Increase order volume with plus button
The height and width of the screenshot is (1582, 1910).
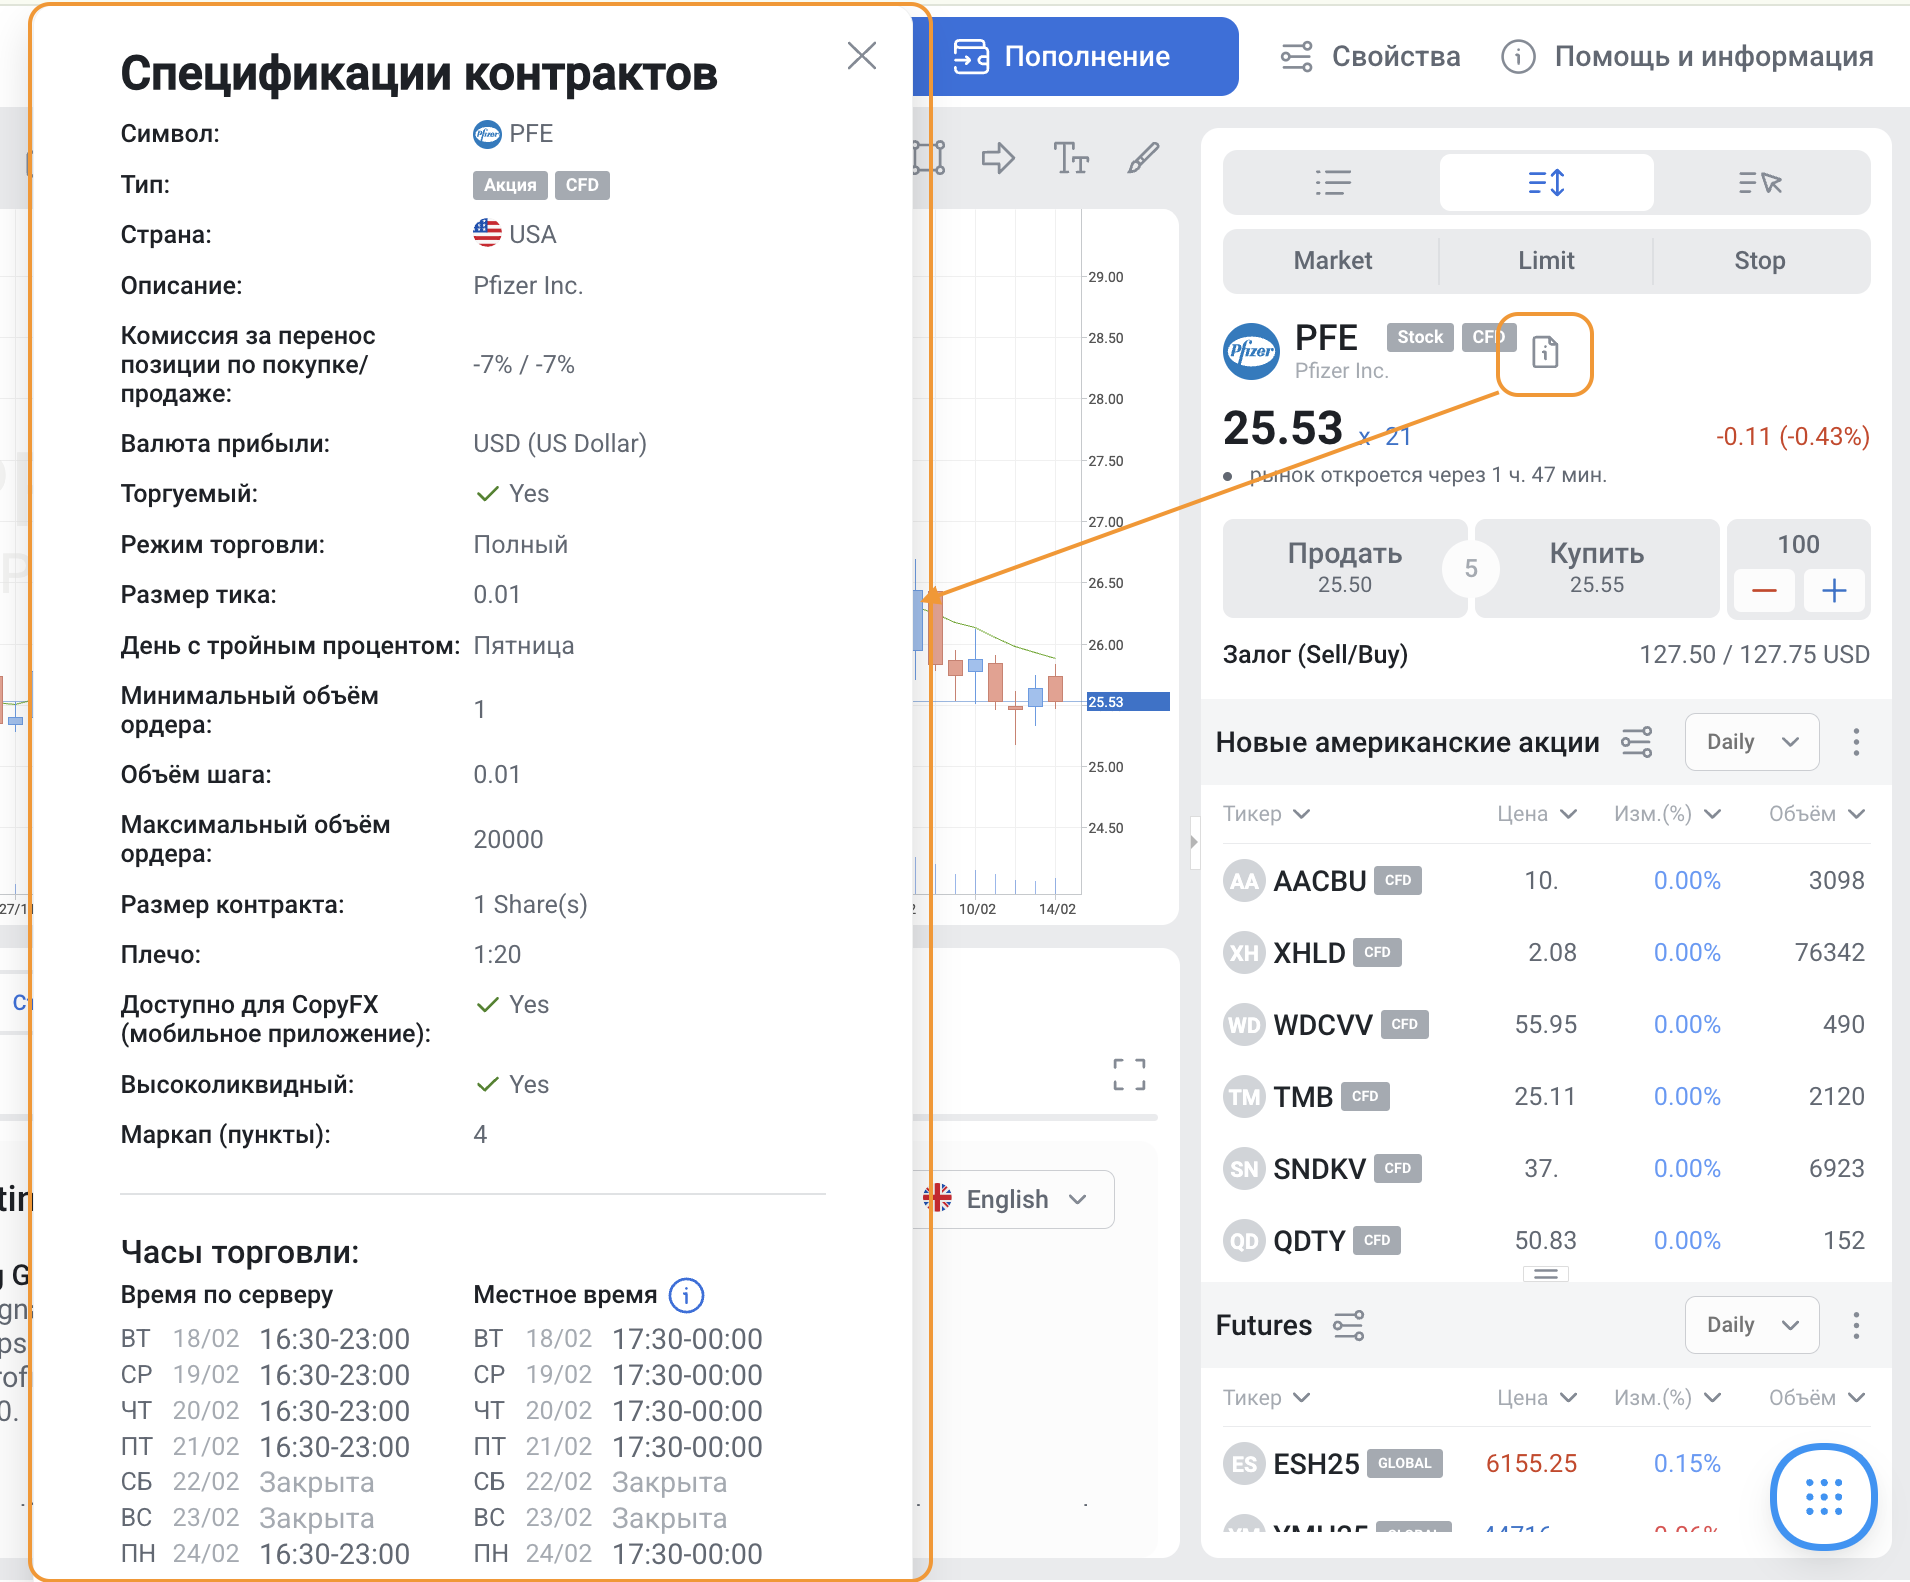tap(1834, 591)
